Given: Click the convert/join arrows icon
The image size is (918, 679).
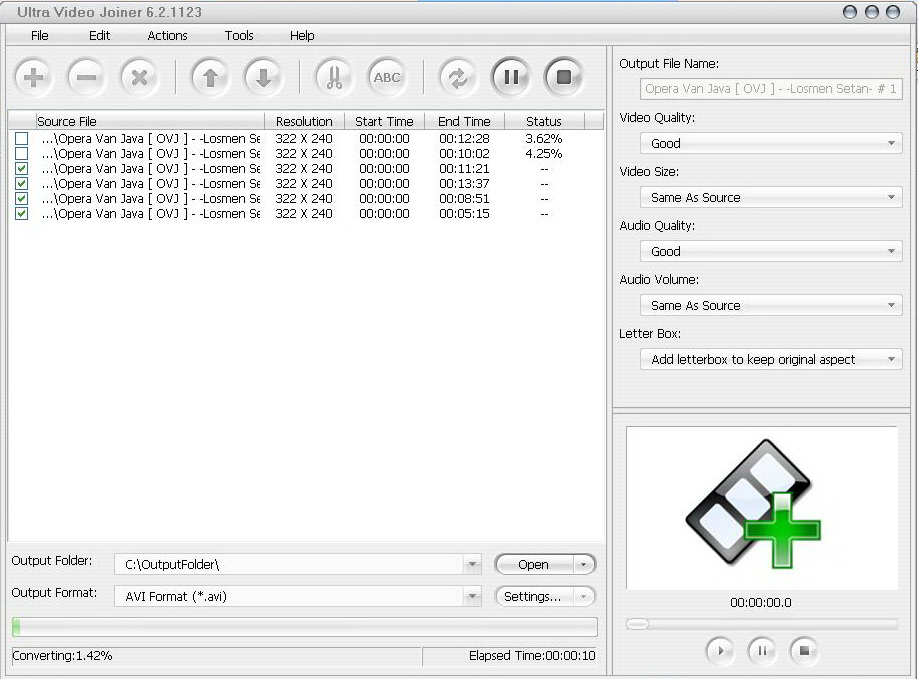Looking at the screenshot, I should (457, 77).
